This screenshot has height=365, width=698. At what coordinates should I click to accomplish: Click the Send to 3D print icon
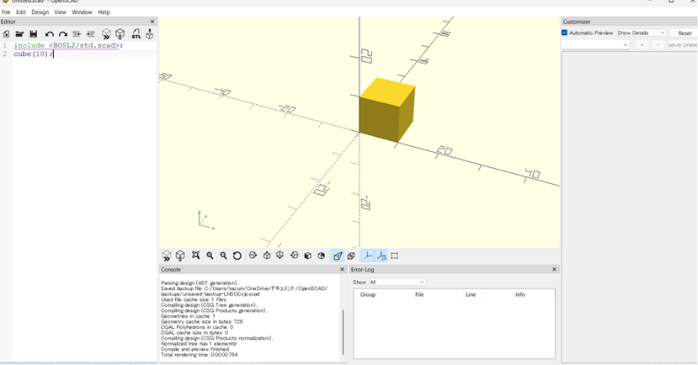pos(150,34)
